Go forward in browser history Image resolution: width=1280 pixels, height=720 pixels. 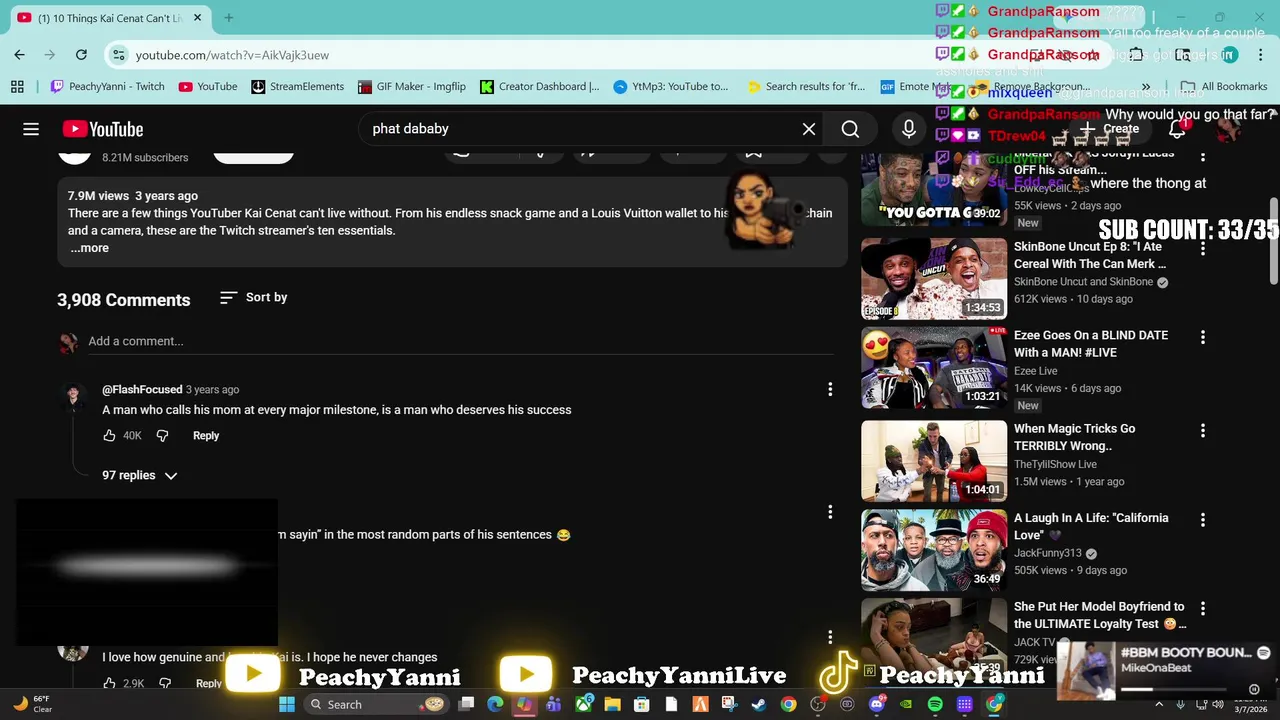pos(50,55)
